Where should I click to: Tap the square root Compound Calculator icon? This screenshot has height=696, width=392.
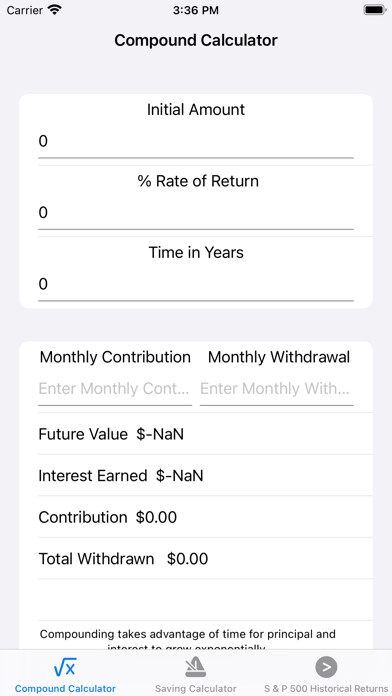coord(65,667)
